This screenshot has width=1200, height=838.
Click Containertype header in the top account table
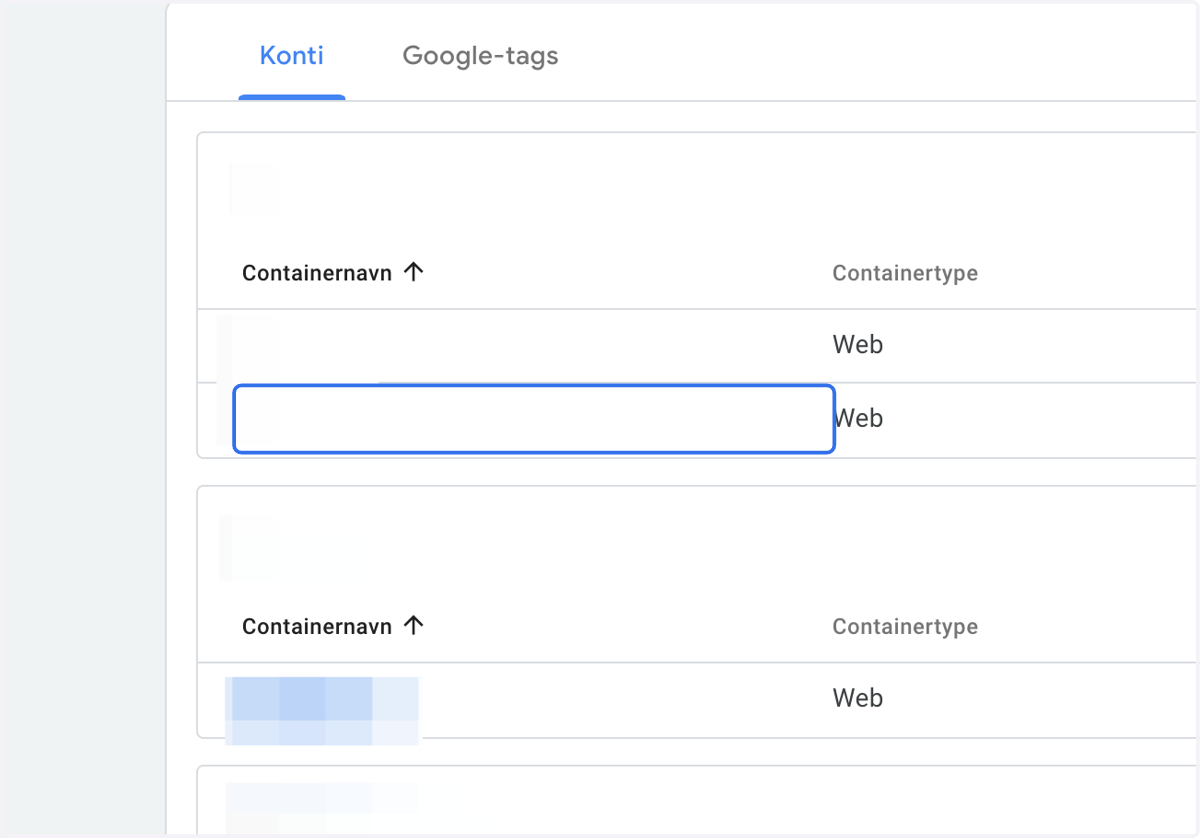click(x=905, y=273)
